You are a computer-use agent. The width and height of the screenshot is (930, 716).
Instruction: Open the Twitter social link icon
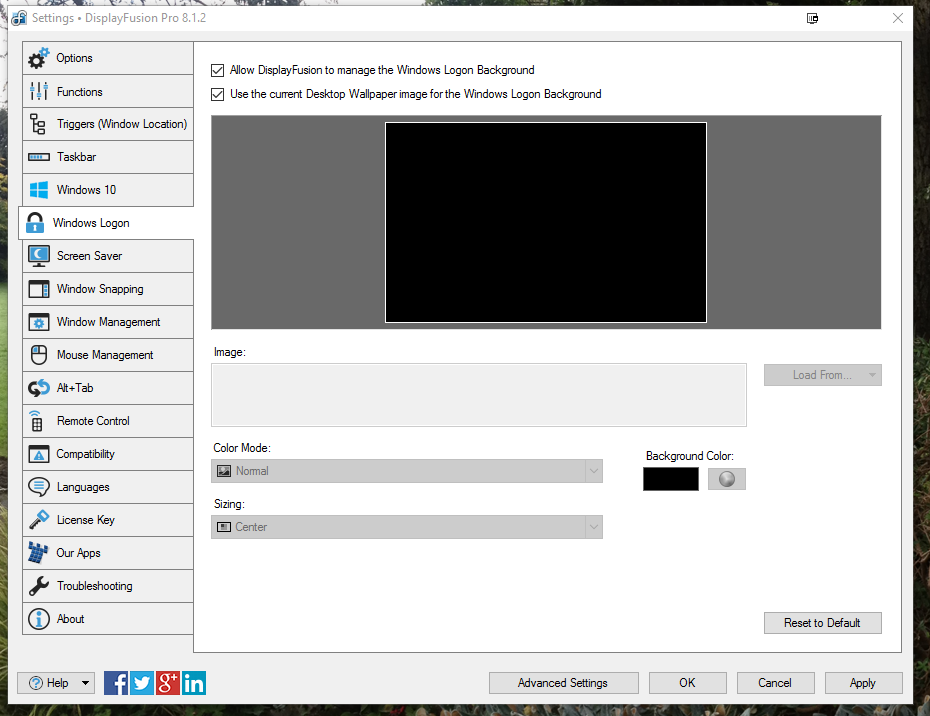[142, 683]
